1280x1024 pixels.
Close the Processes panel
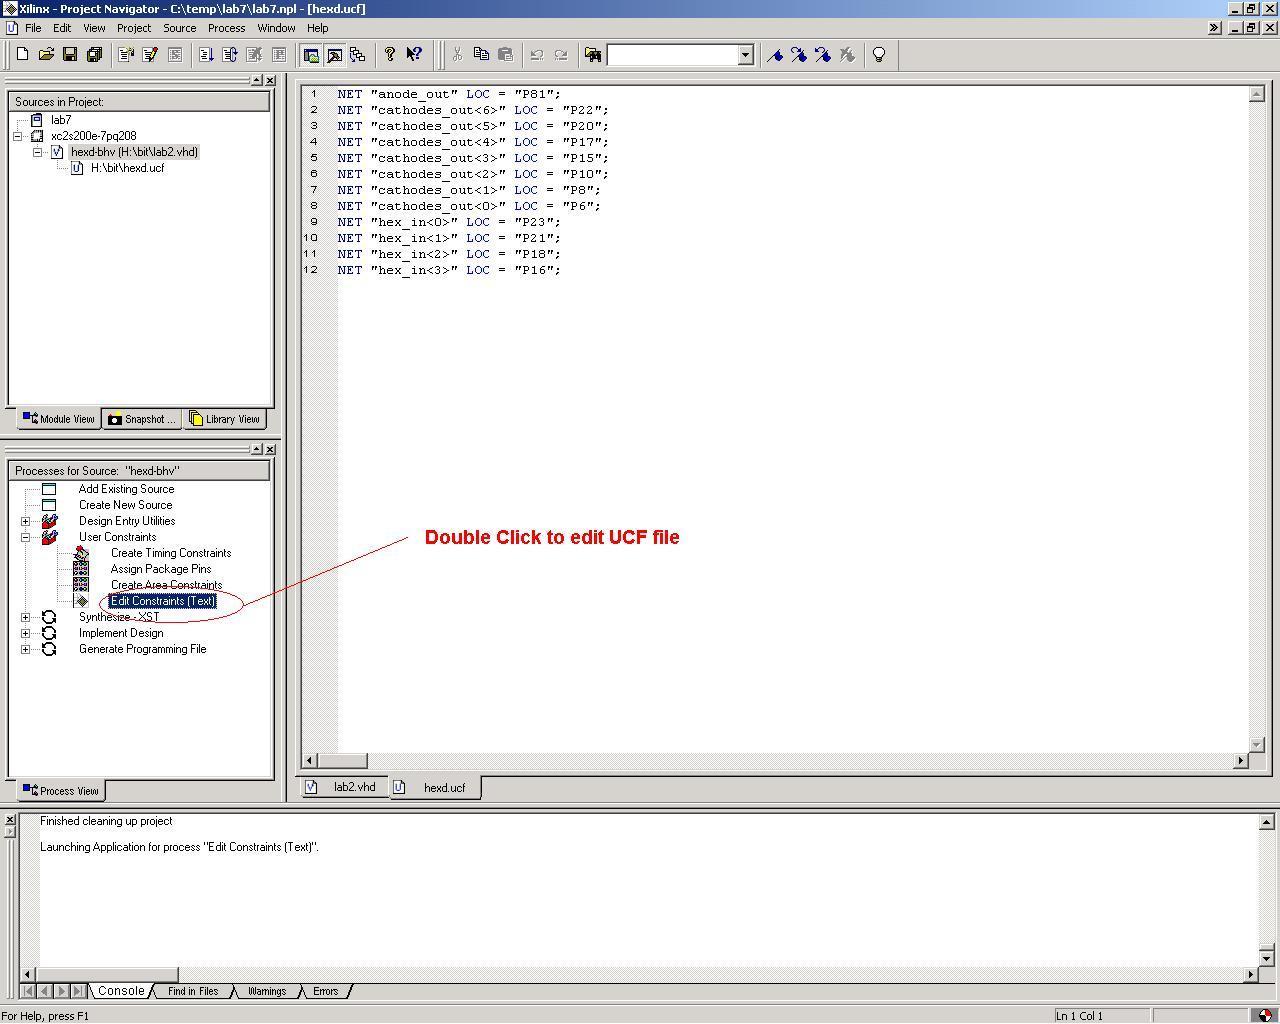coord(270,449)
